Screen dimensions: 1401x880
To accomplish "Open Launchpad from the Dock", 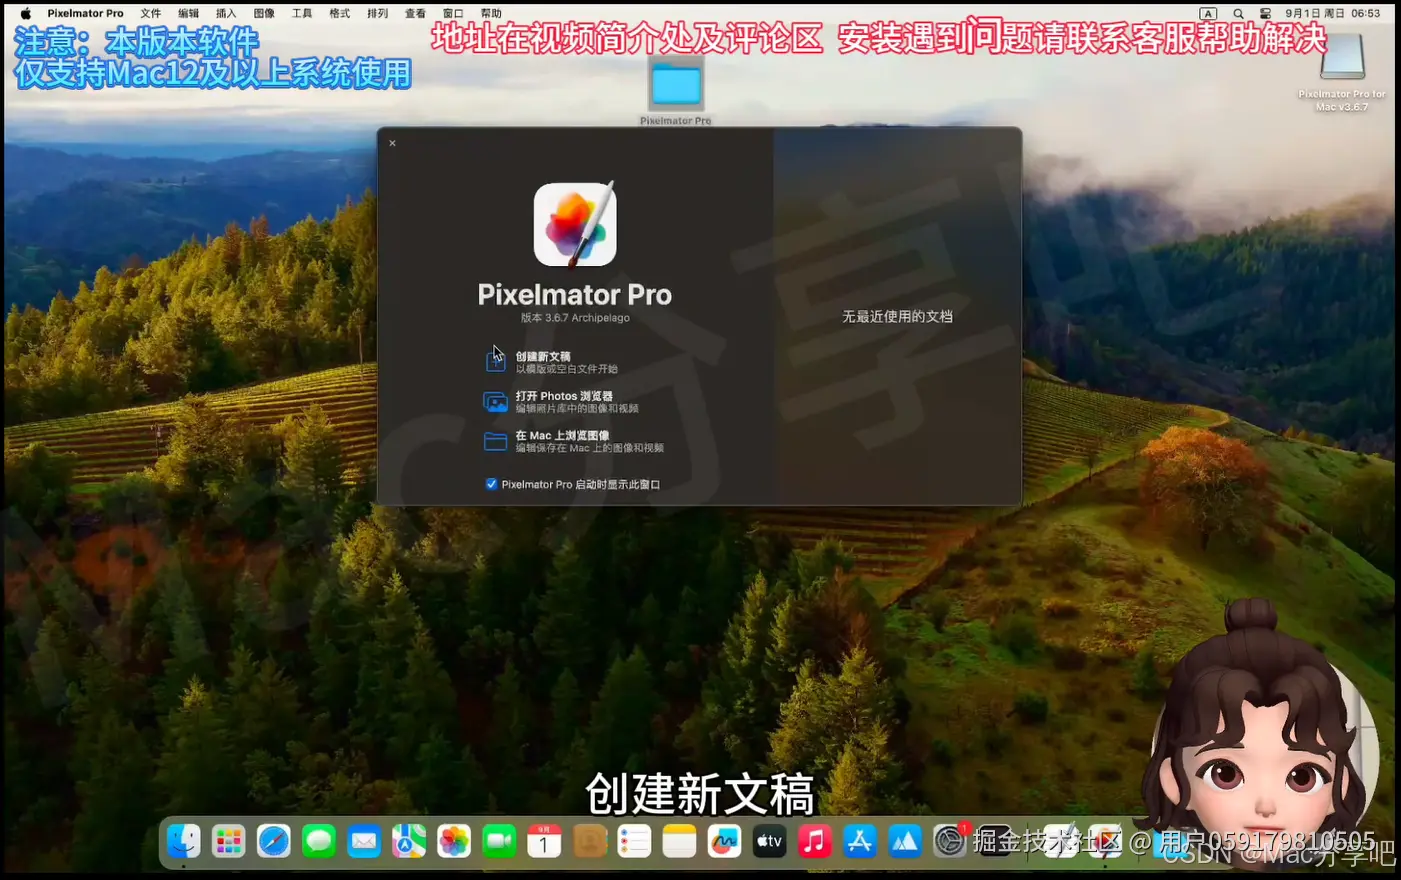I will point(228,841).
